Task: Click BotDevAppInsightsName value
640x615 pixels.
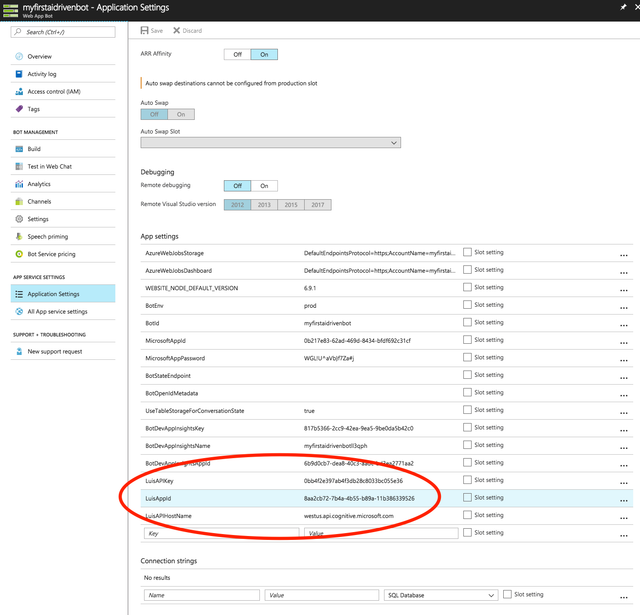Action: (336, 446)
